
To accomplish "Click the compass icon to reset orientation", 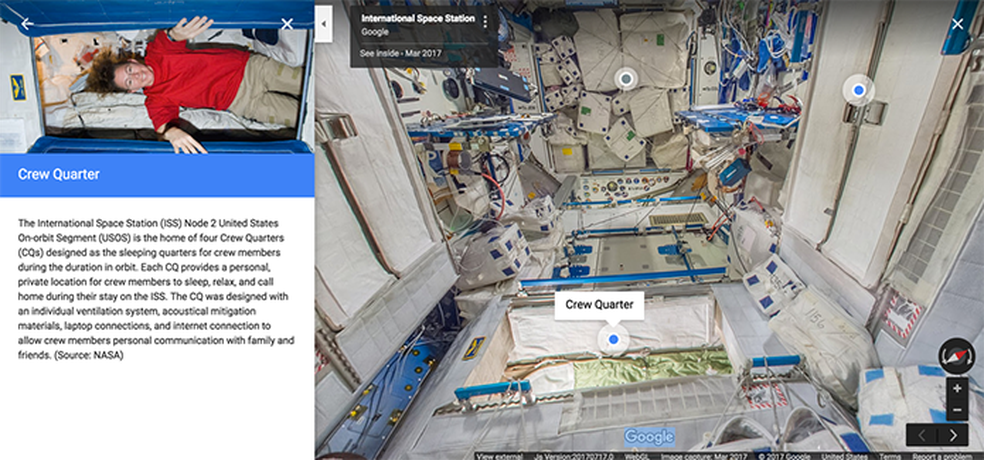I will coord(955,356).
